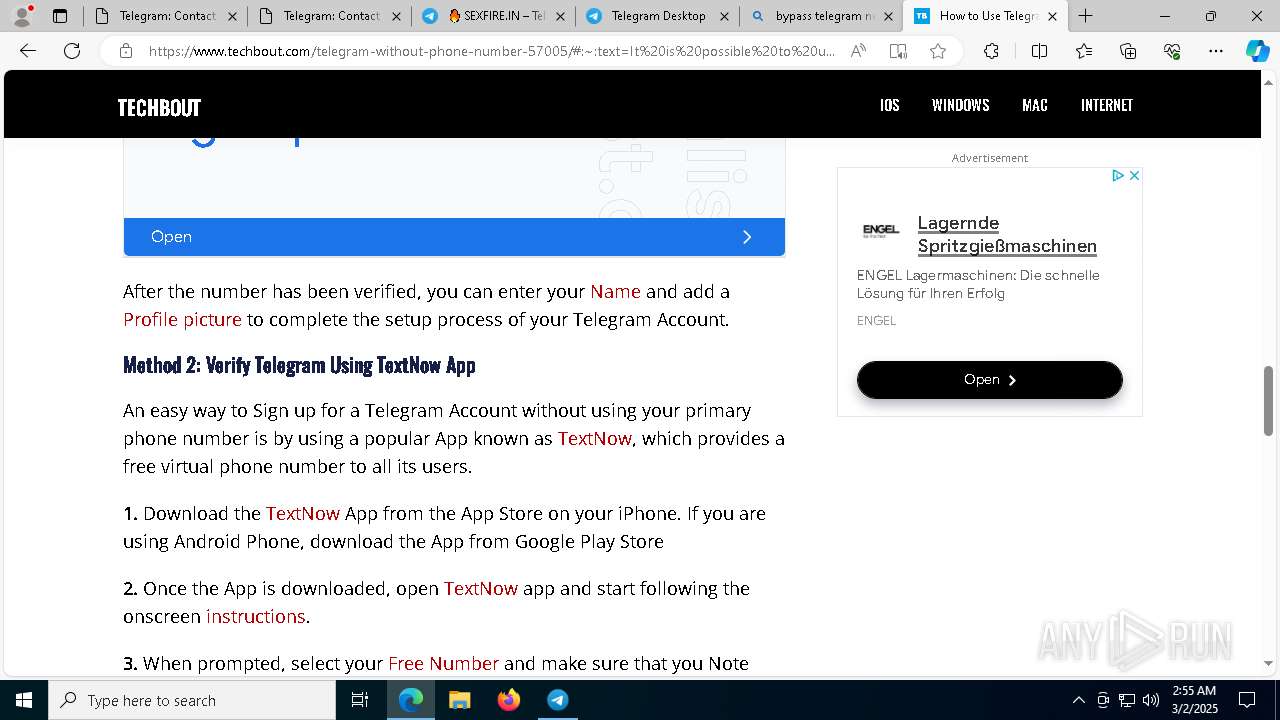Open Lagernde Spritzgießmaschinen ad link

coord(1007,234)
